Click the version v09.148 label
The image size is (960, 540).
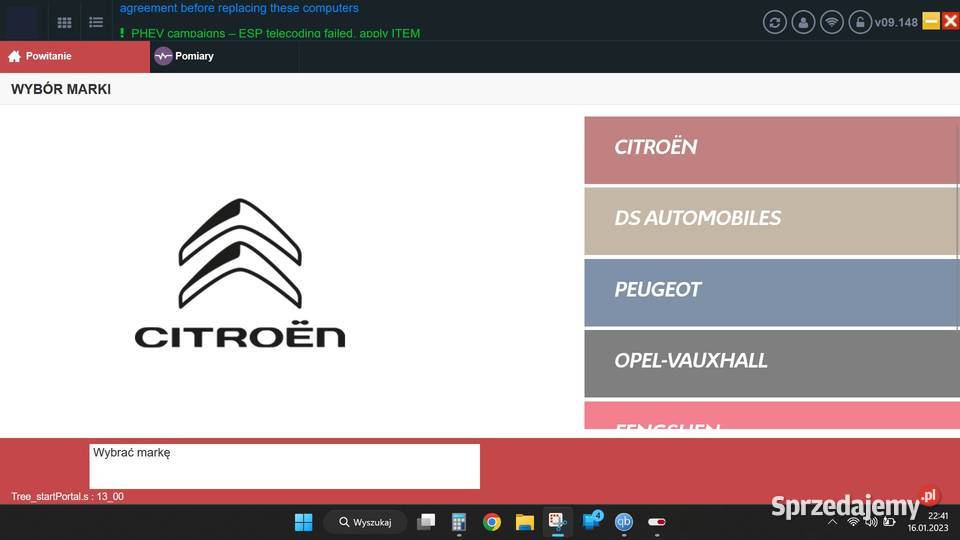tap(896, 23)
